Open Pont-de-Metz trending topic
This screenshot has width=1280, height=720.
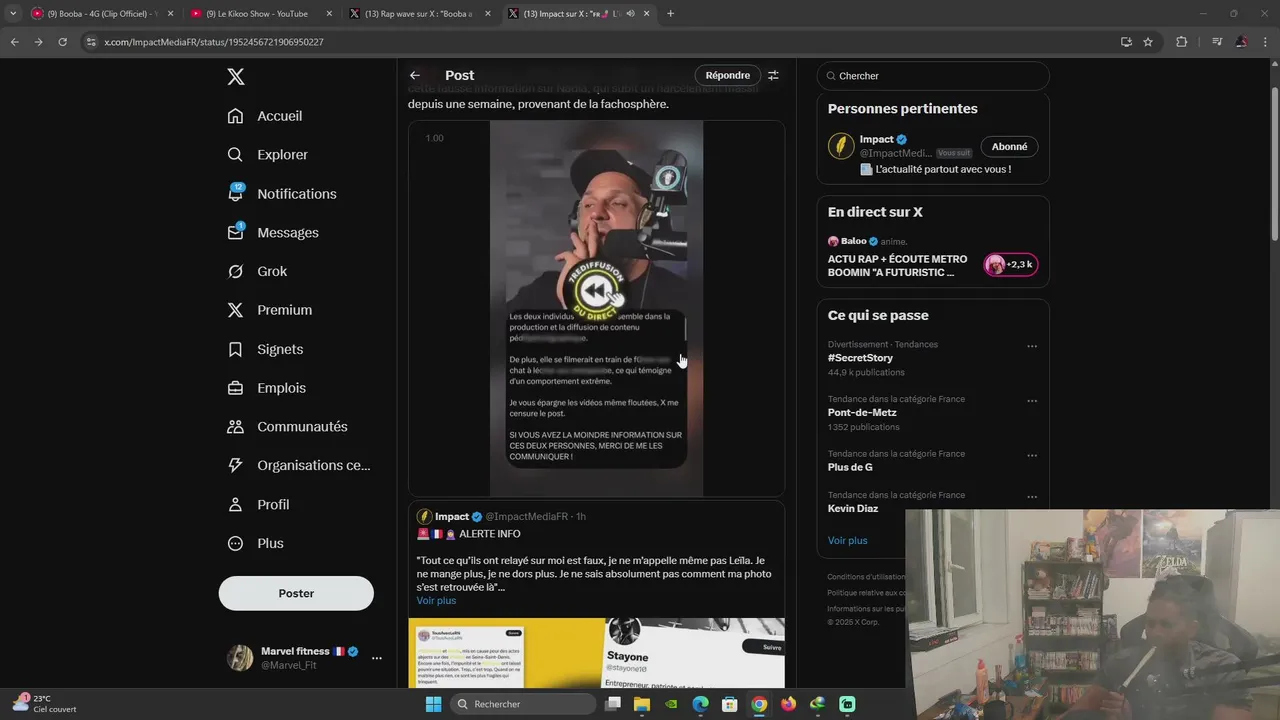pos(862,412)
